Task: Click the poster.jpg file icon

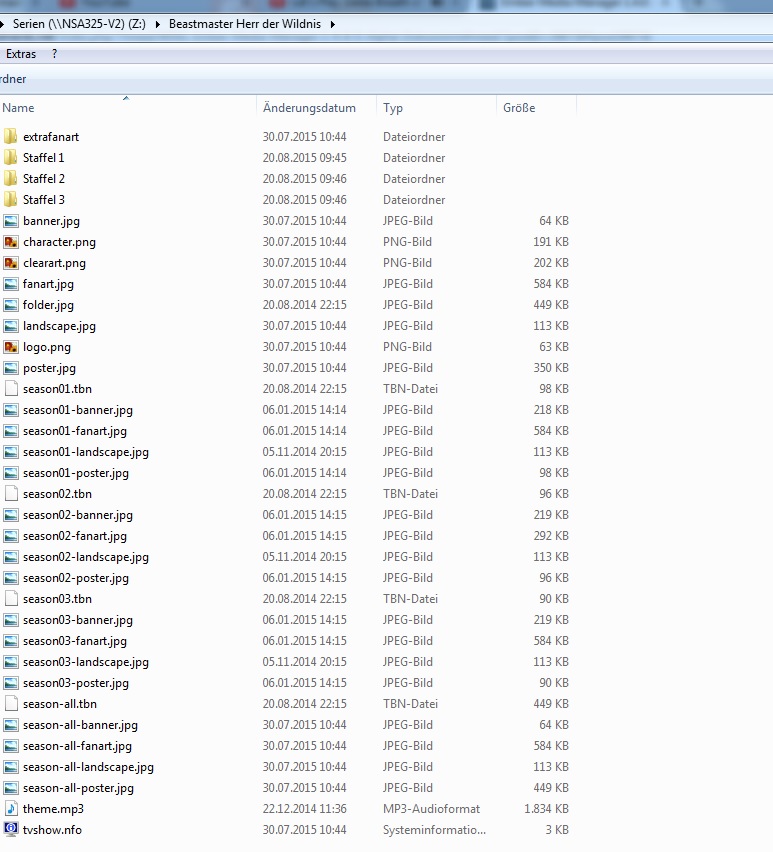Action: pyautogui.click(x=10, y=368)
